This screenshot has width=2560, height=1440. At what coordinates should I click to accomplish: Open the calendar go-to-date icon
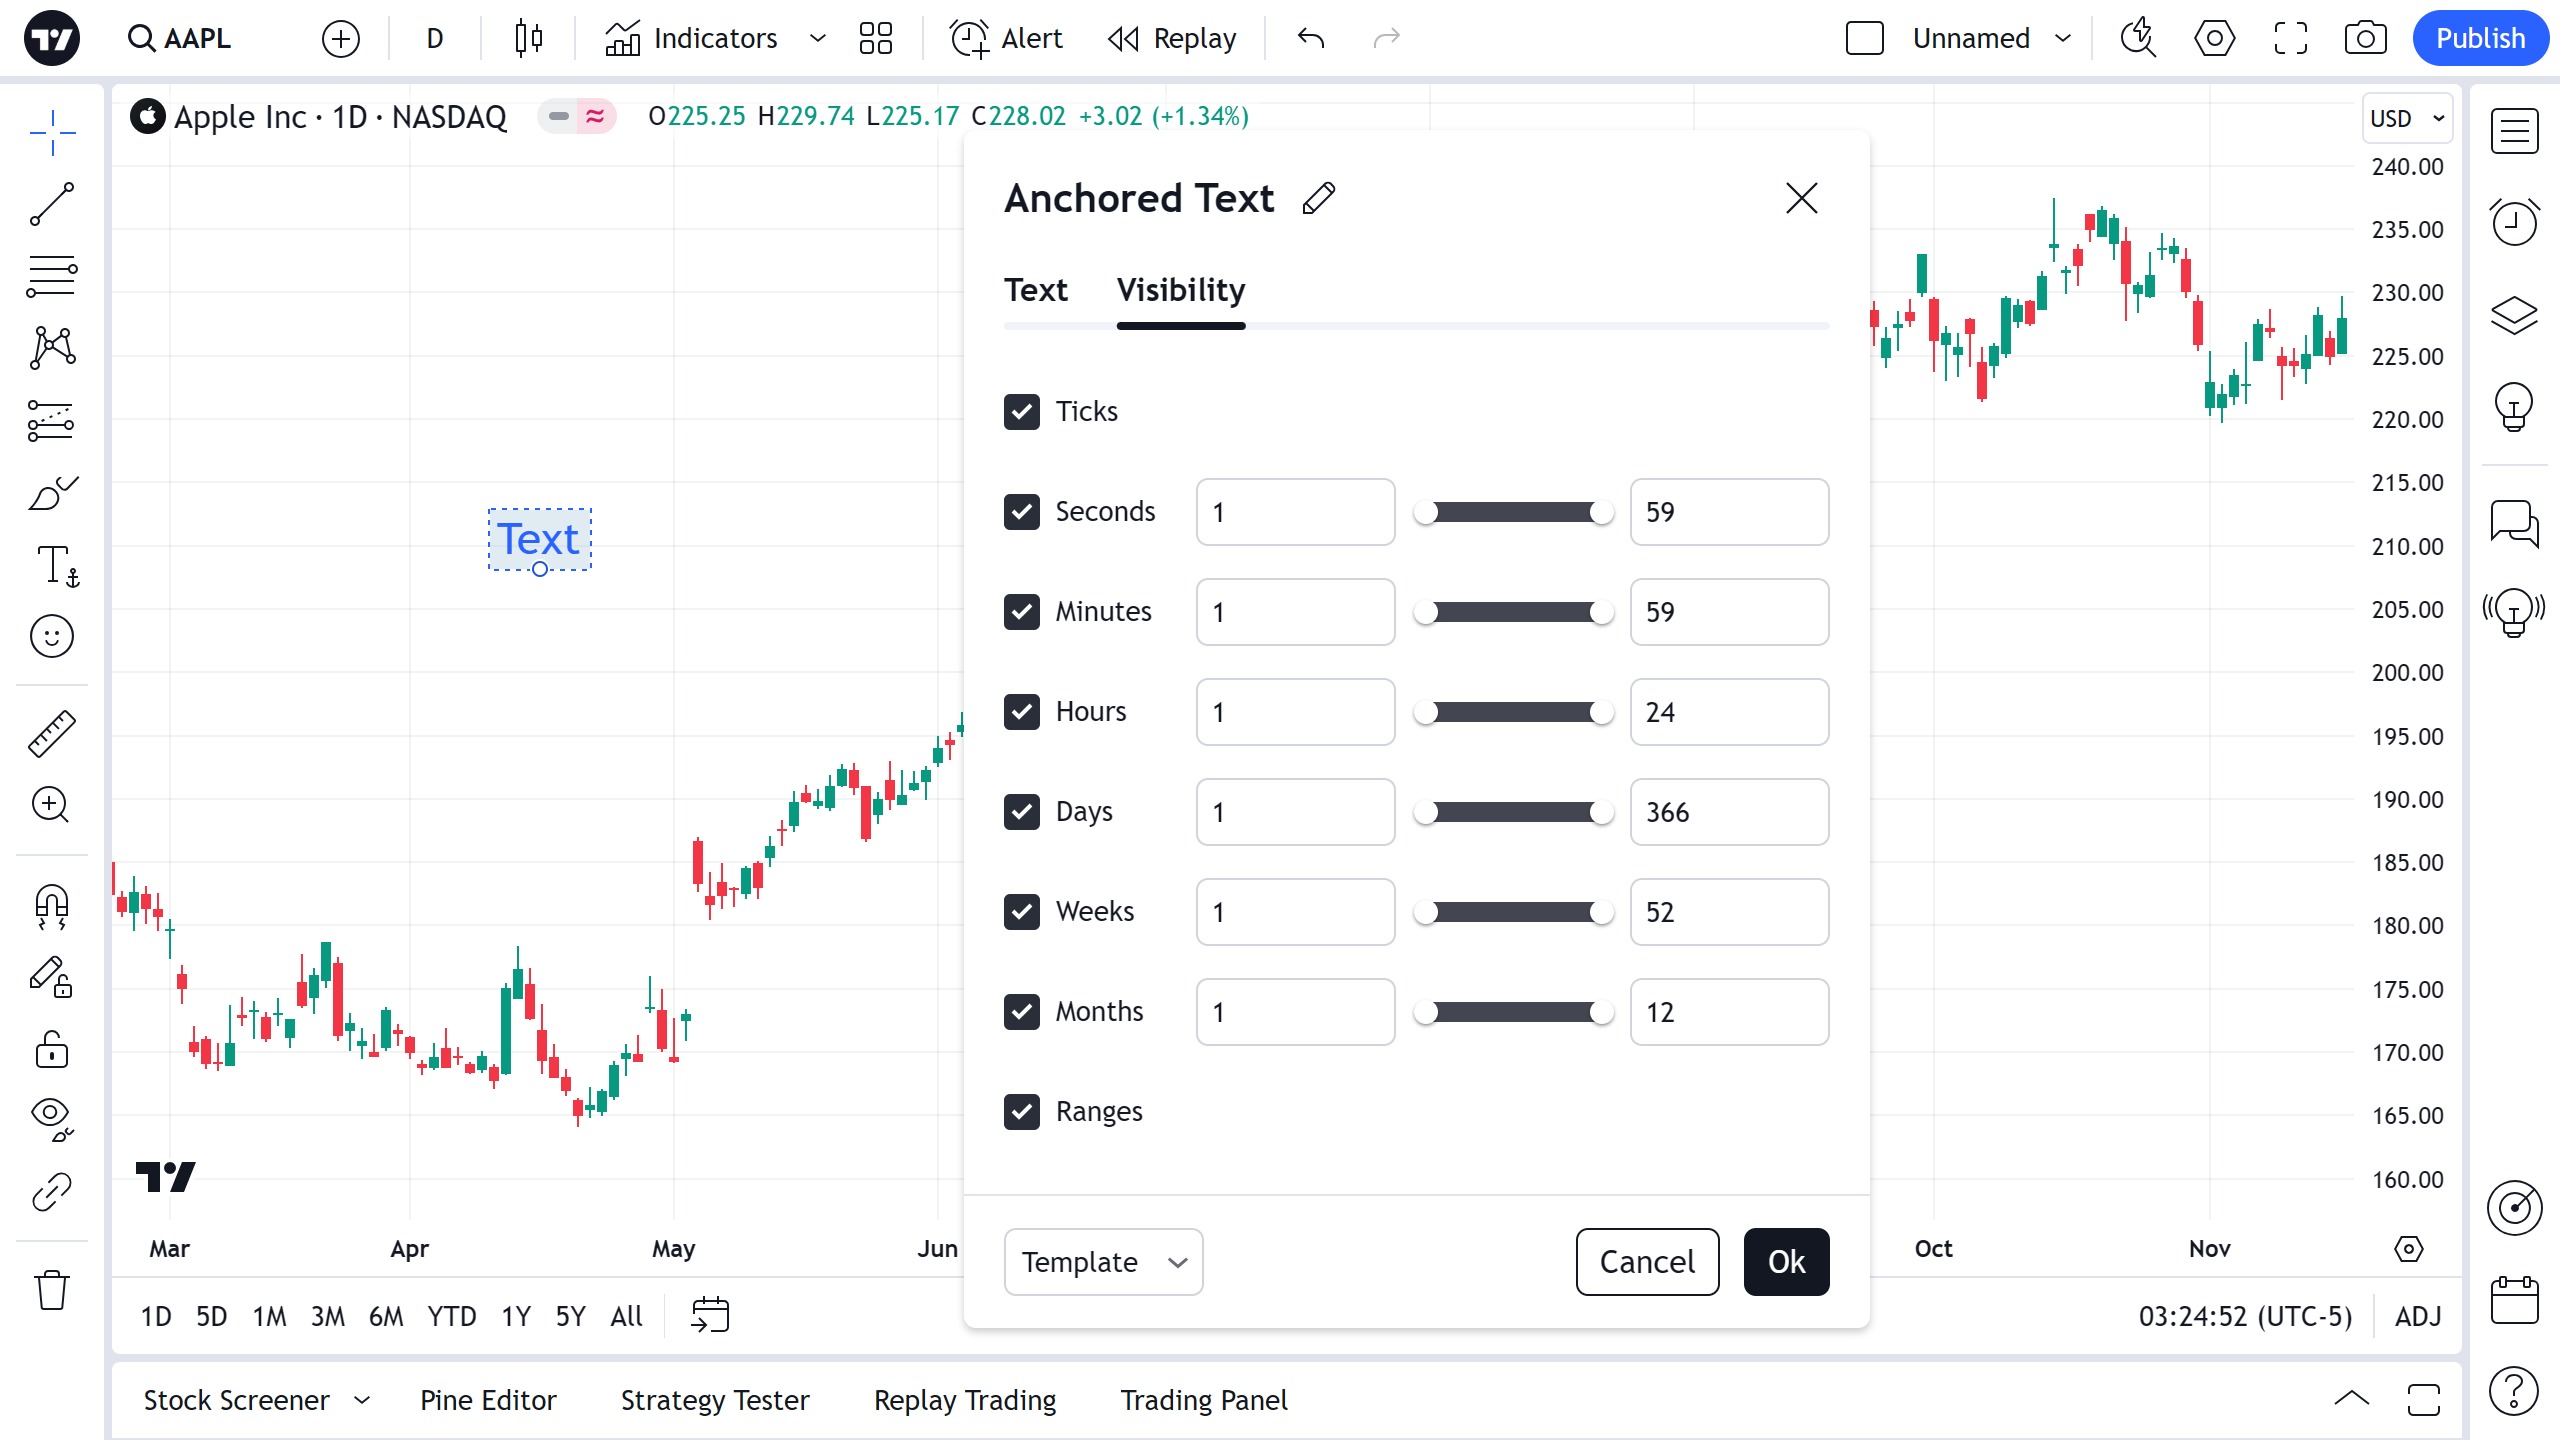pyautogui.click(x=710, y=1315)
